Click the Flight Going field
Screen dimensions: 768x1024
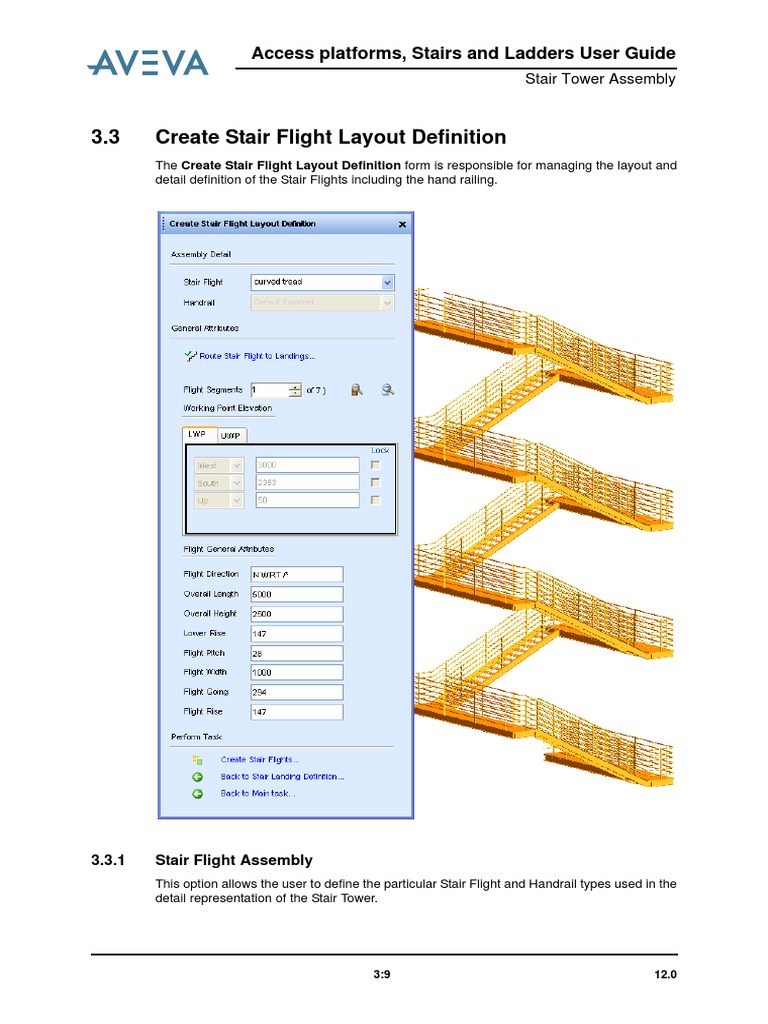(x=296, y=692)
